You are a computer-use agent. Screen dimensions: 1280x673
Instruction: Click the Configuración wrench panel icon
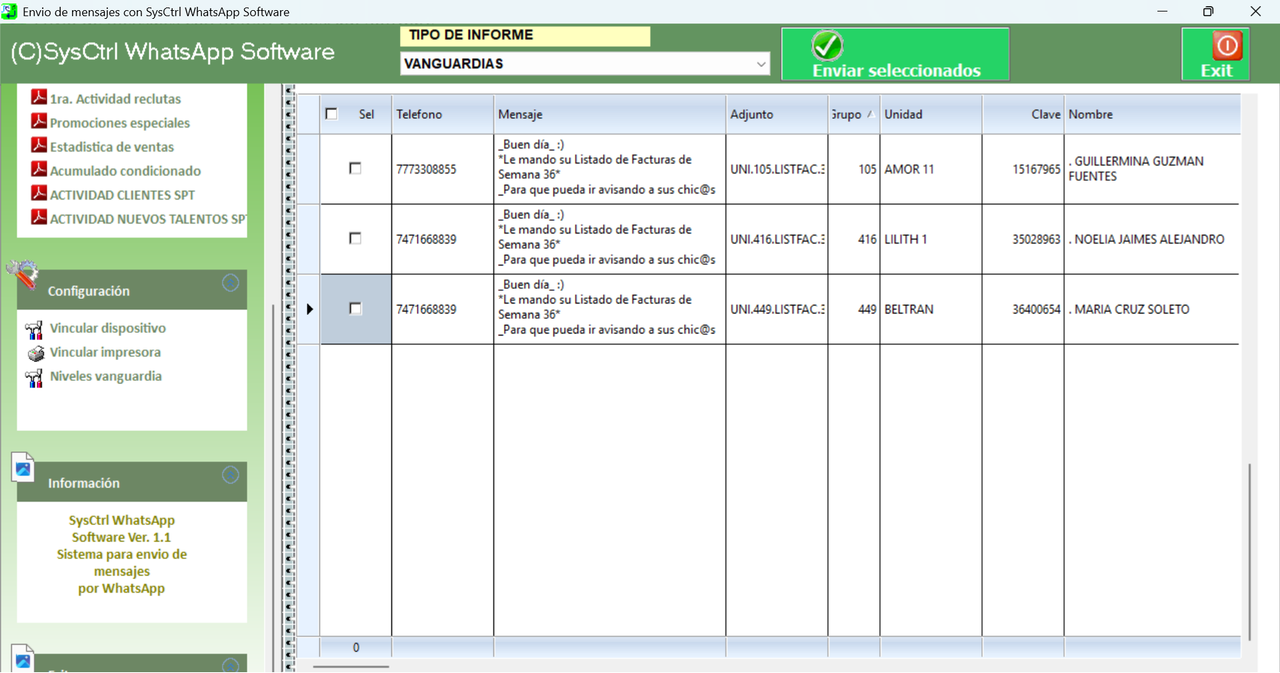tap(21, 275)
